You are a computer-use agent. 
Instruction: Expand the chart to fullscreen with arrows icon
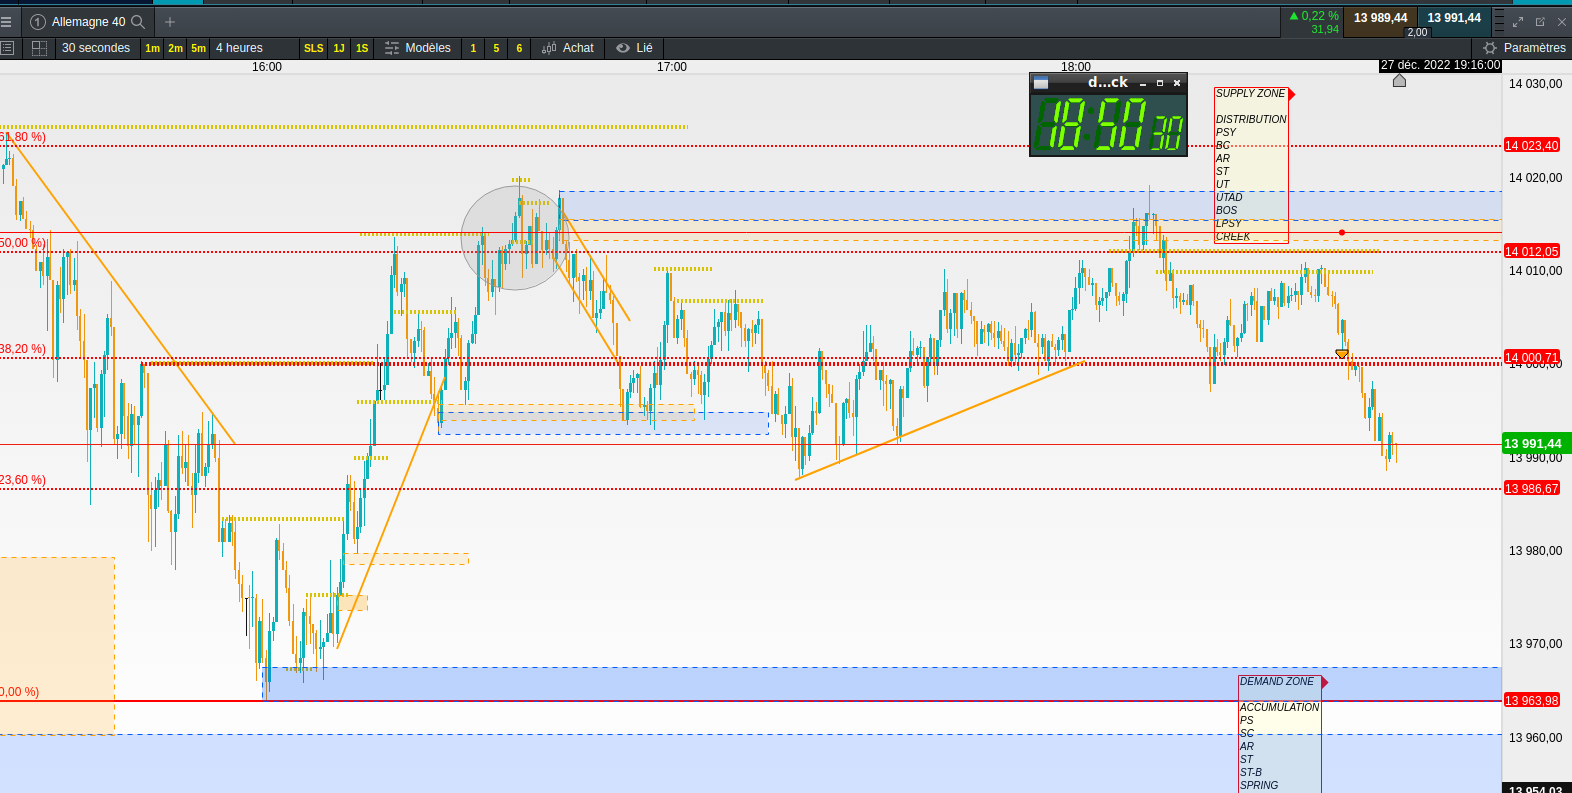(1518, 21)
